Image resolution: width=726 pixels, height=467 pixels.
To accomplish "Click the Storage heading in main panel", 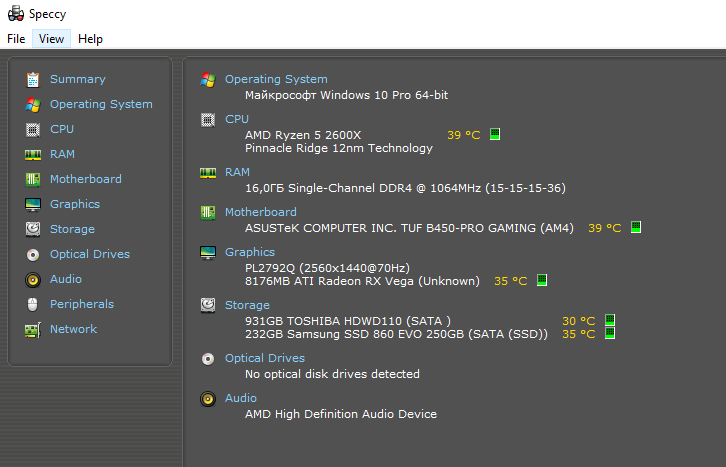I will coord(247,305).
